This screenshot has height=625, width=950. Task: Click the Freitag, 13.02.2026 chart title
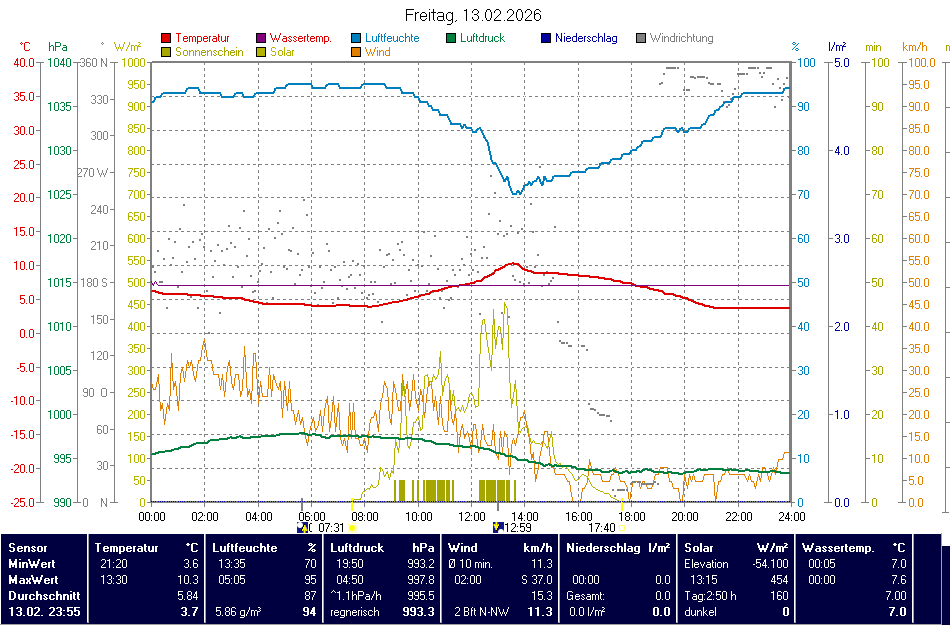[x=475, y=15]
